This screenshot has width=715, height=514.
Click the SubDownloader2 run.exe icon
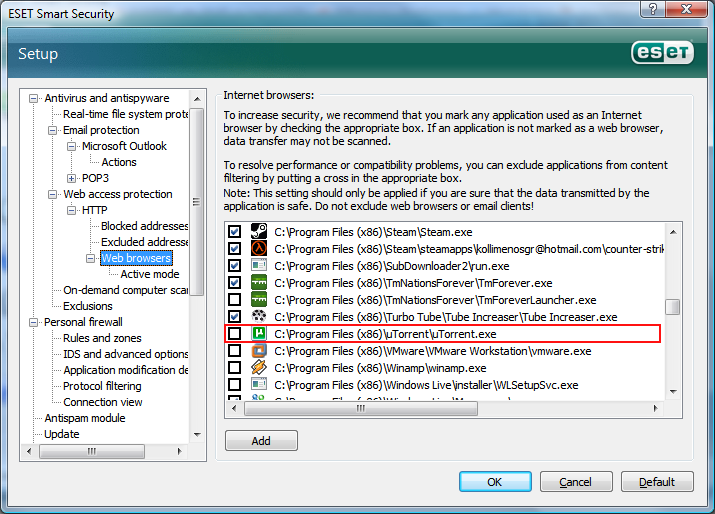[259, 265]
